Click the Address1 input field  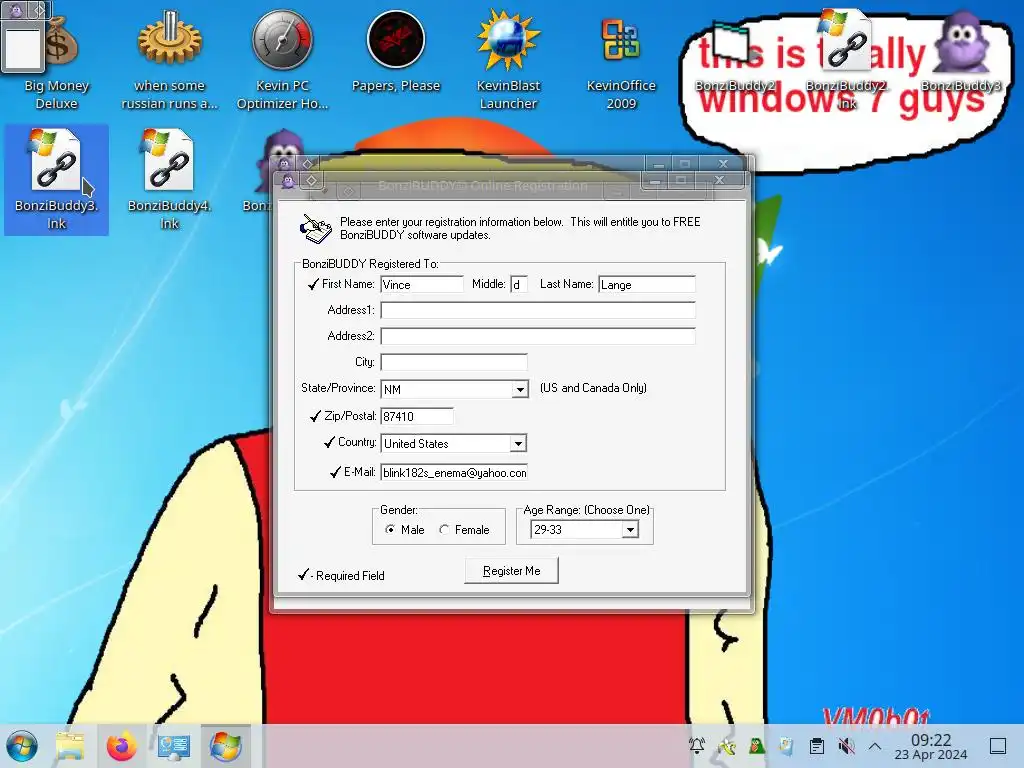pos(538,310)
